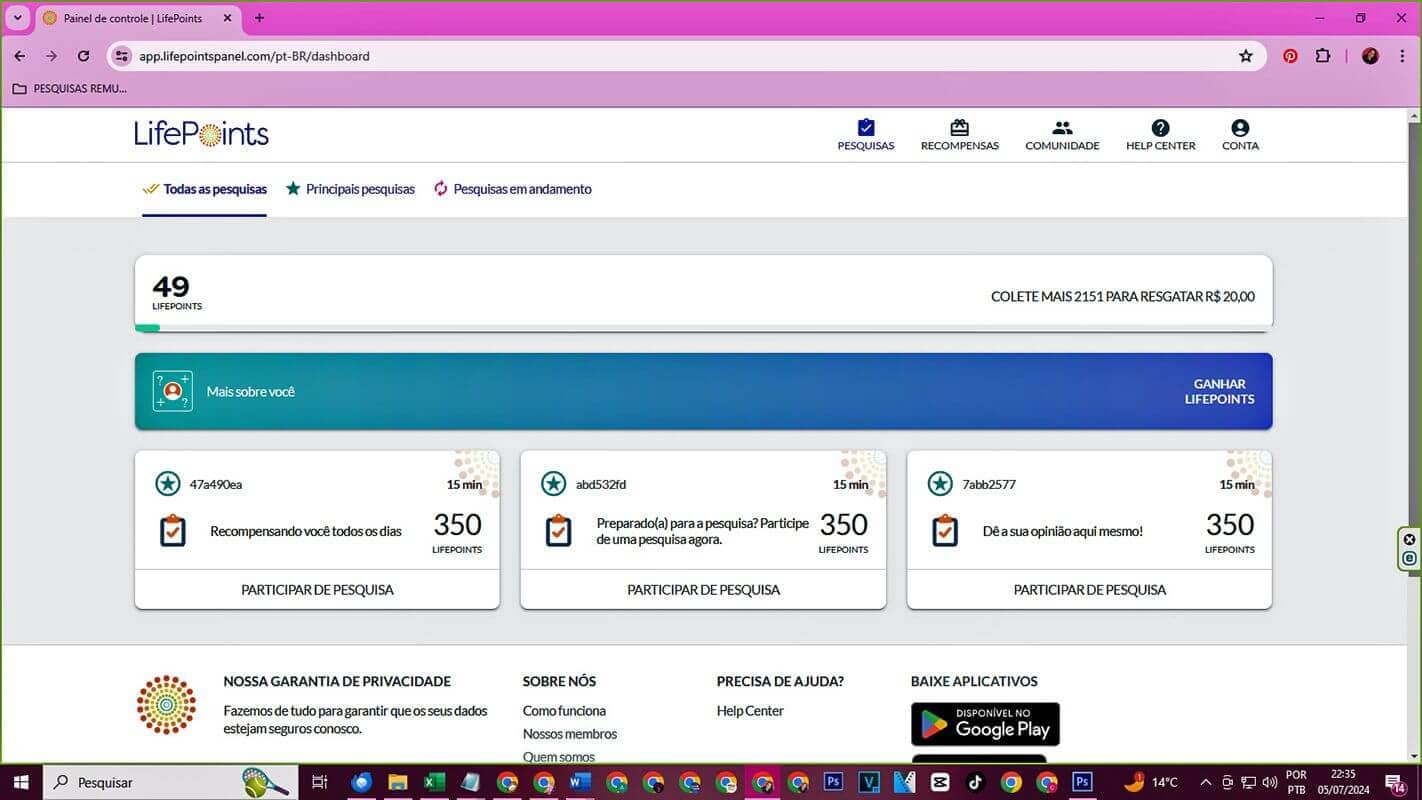The width and height of the screenshot is (1422, 800).
Task: Open the Conta account menu
Action: point(1240,135)
